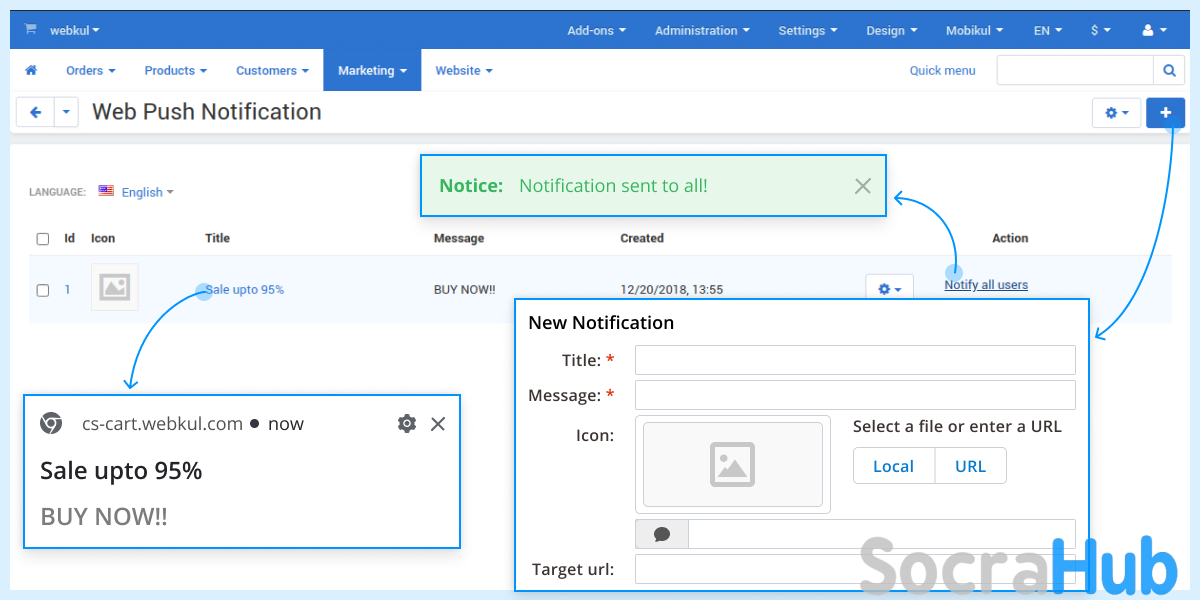The image size is (1200, 600).
Task: Open the Add-ons menu
Action: coord(596,30)
